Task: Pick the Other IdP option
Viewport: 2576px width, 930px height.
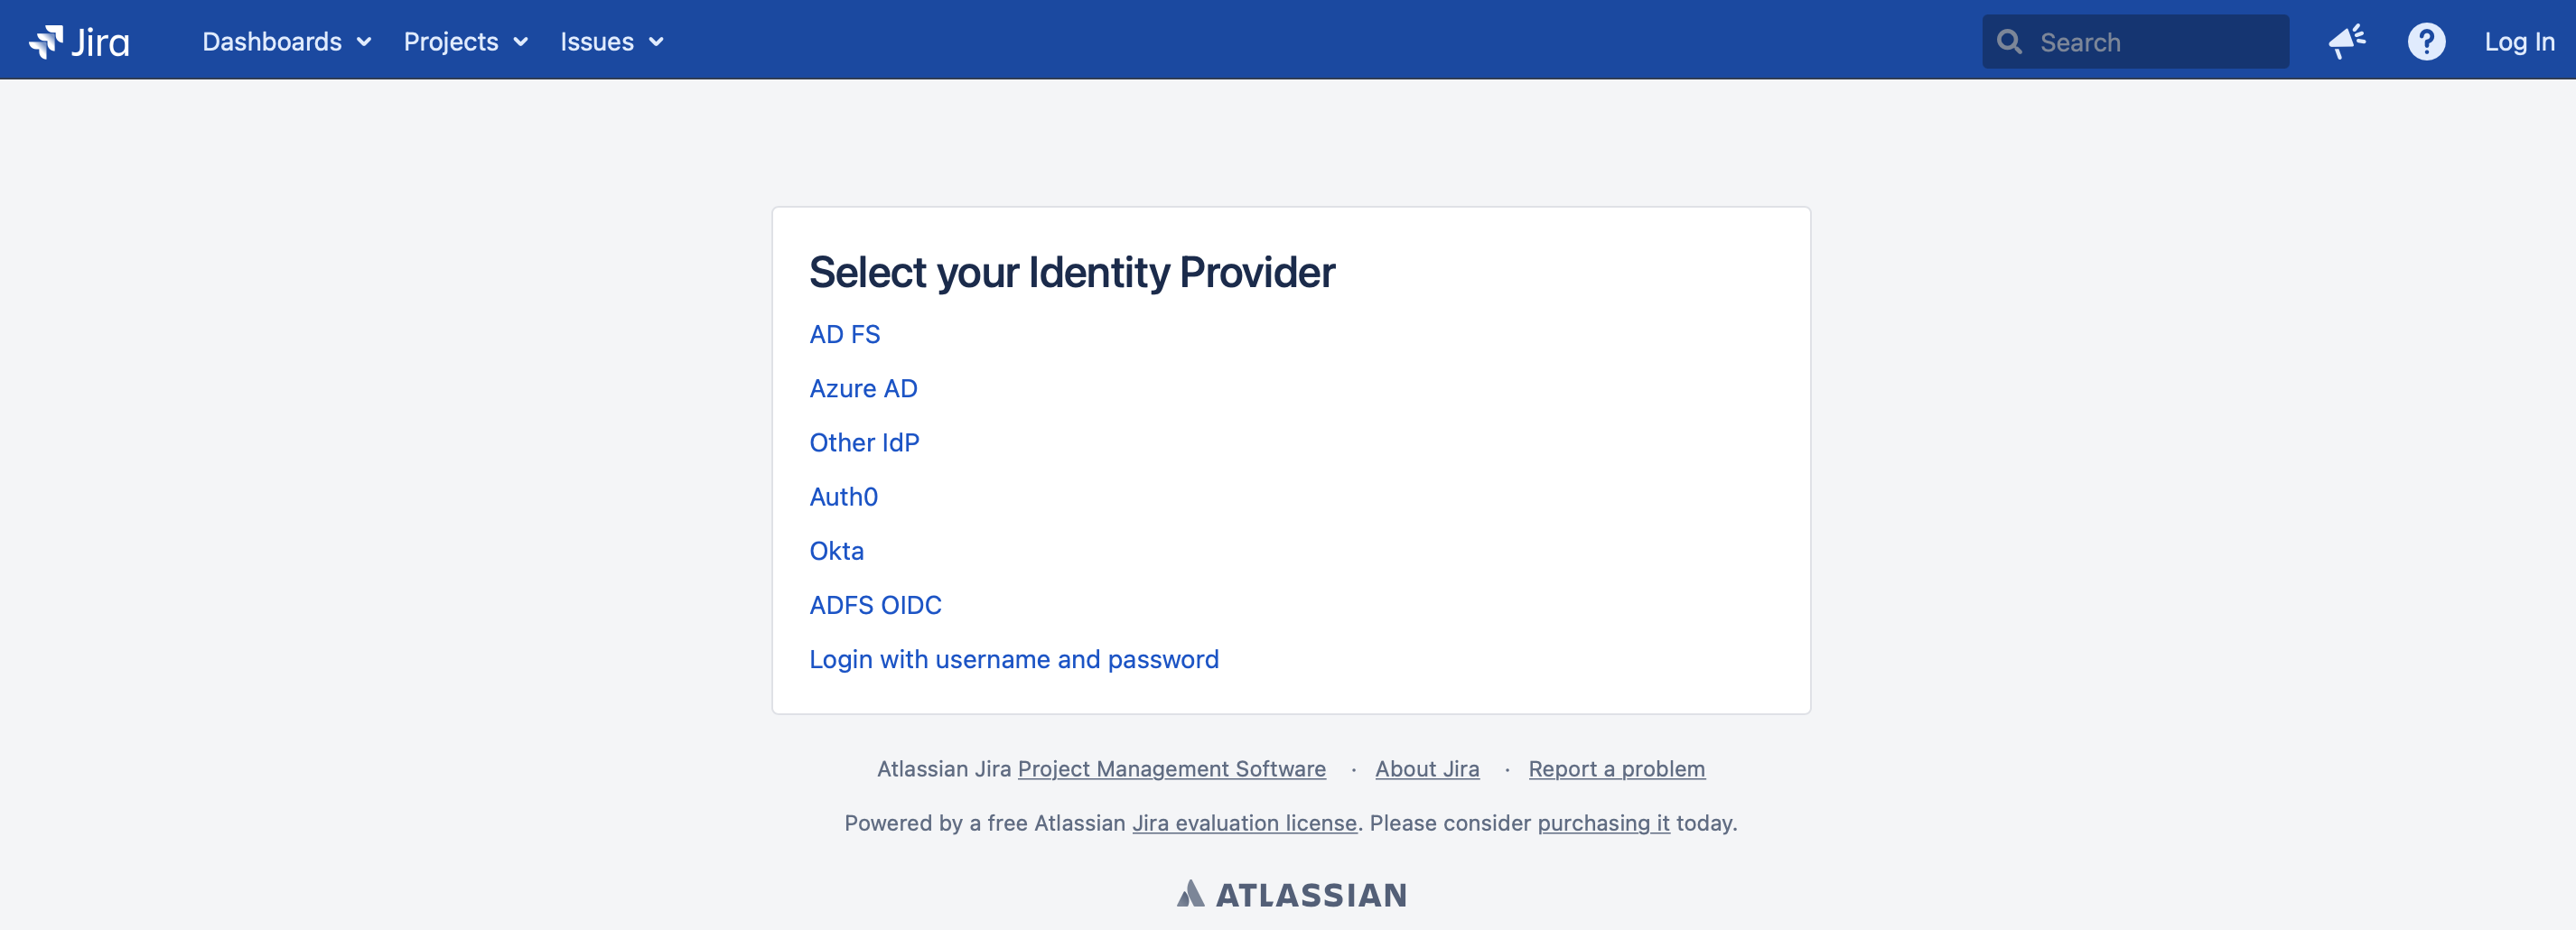Action: [x=864, y=442]
